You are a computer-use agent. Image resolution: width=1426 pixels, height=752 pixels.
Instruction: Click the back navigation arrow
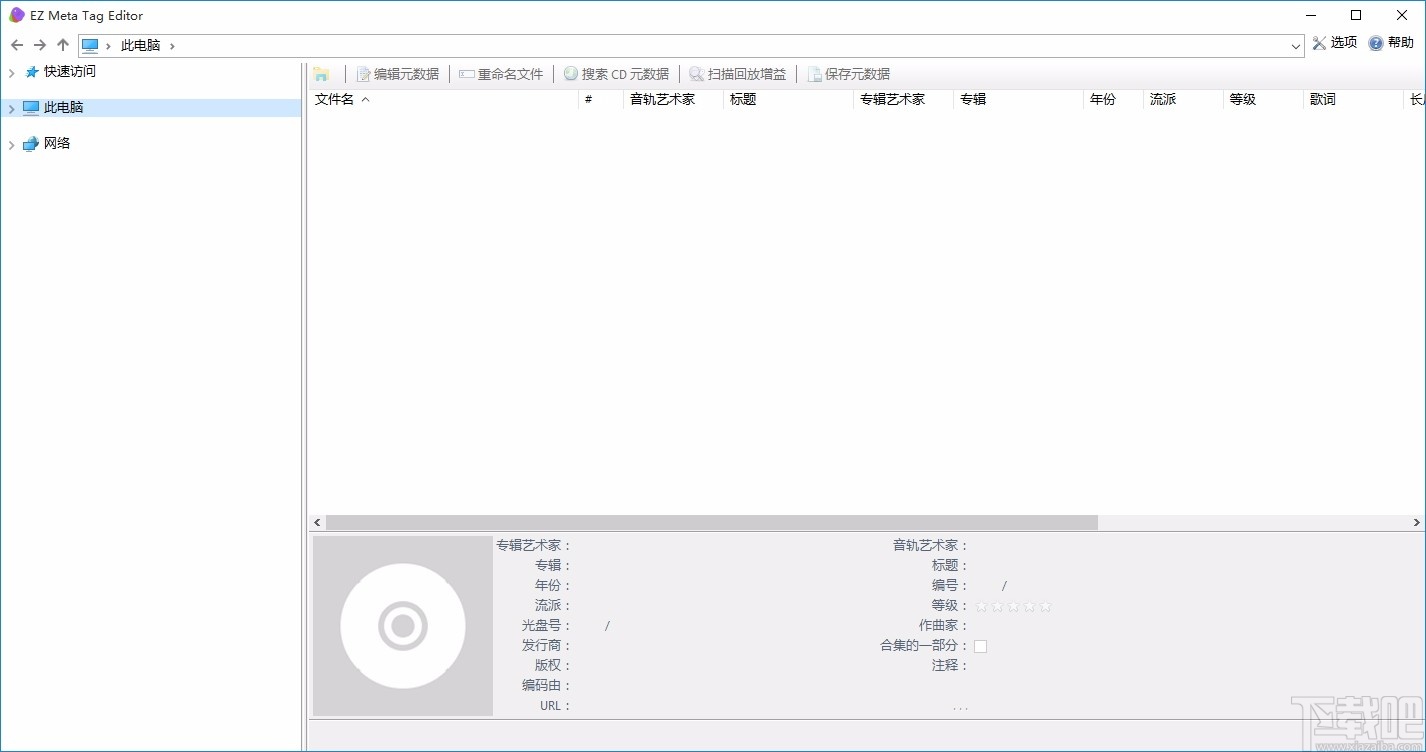coord(17,45)
